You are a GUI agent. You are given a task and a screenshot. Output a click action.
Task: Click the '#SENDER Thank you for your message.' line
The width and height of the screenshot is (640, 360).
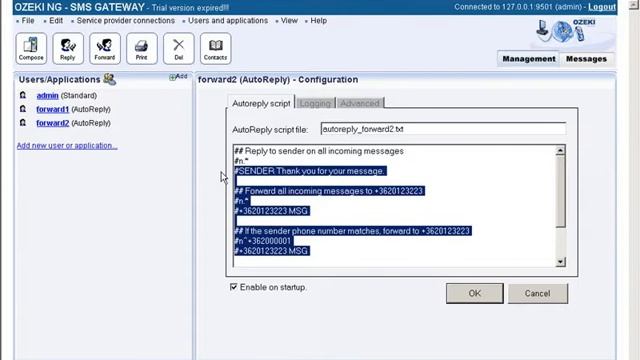tap(310, 171)
